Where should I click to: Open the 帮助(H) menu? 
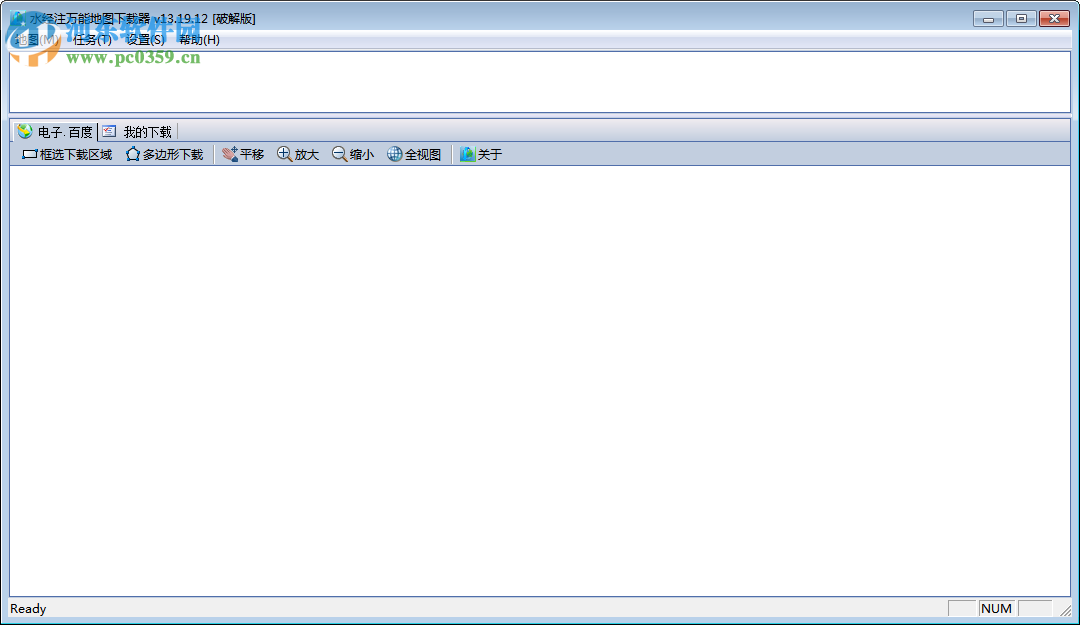199,40
